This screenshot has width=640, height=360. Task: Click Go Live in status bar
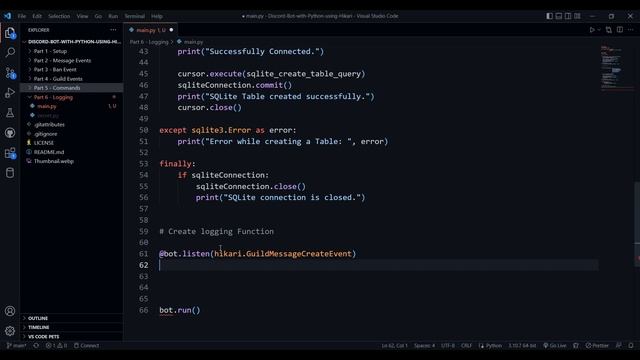pyautogui.click(x=555, y=346)
